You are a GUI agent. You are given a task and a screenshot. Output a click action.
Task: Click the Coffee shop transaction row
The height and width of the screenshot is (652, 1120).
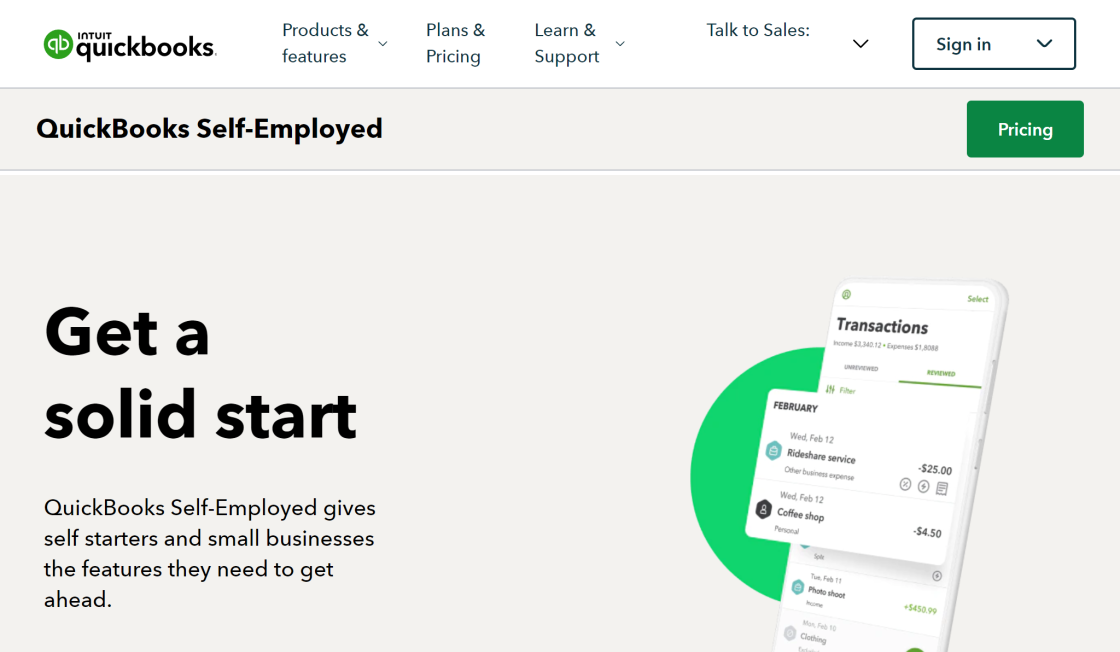click(850, 519)
